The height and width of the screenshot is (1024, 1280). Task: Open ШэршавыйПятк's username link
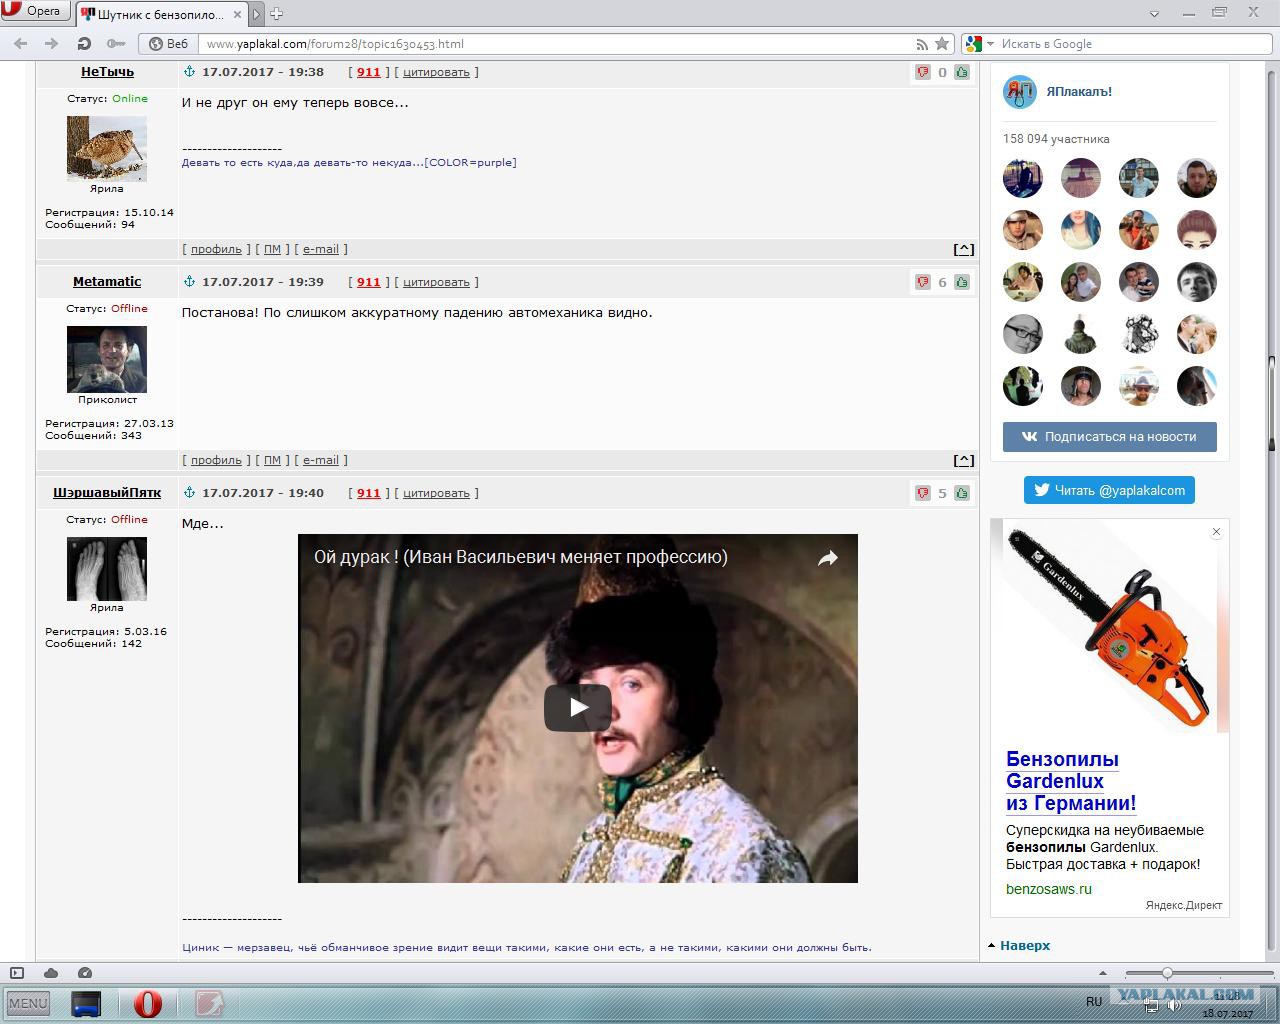[x=107, y=493]
